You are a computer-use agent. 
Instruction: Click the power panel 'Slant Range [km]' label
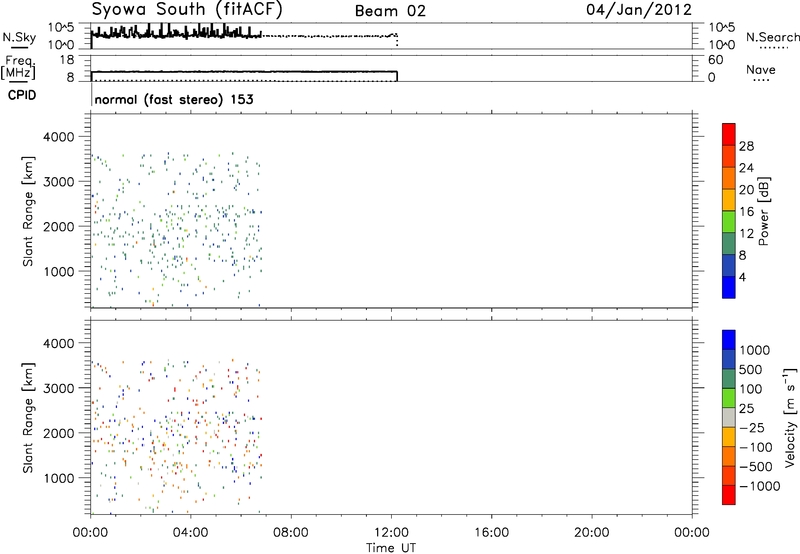click(28, 211)
